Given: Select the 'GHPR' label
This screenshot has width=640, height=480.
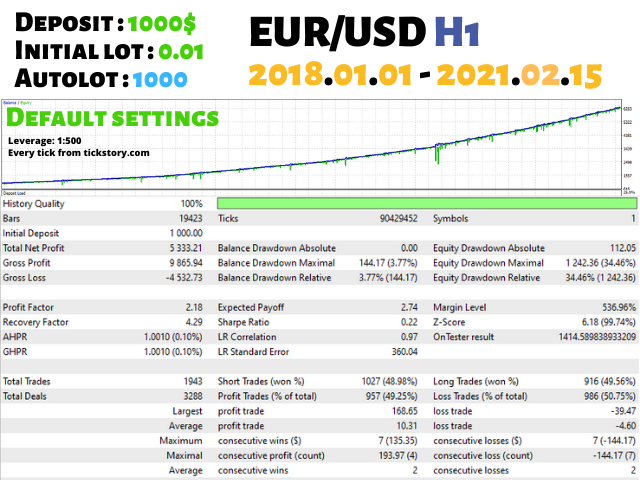Looking at the screenshot, I should click(15, 352).
